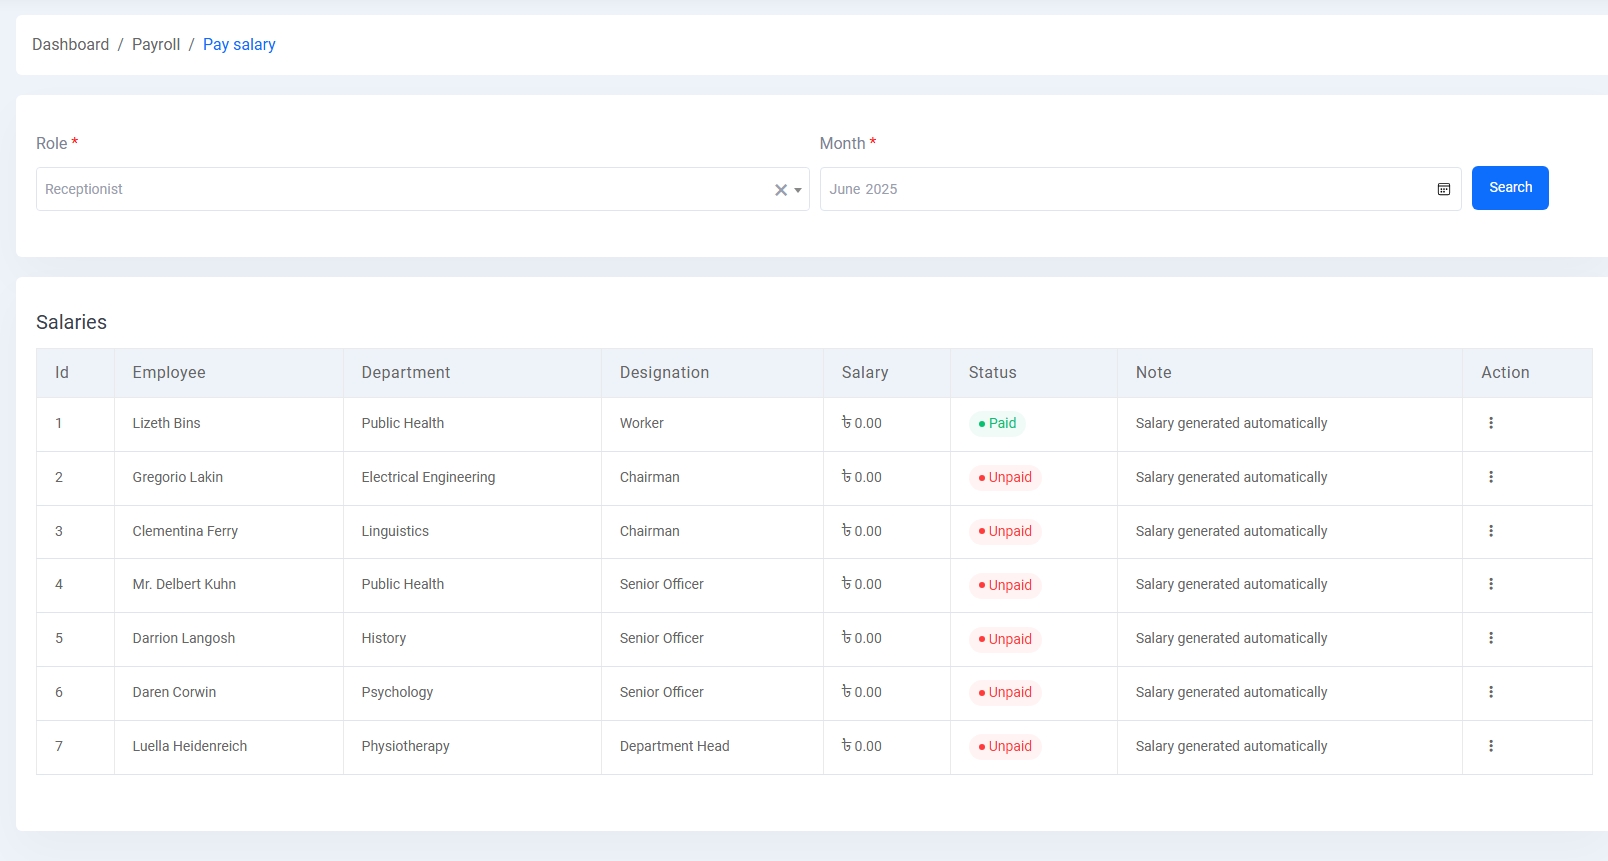Open action menu for Daren Corwin
1608x861 pixels.
tap(1490, 692)
